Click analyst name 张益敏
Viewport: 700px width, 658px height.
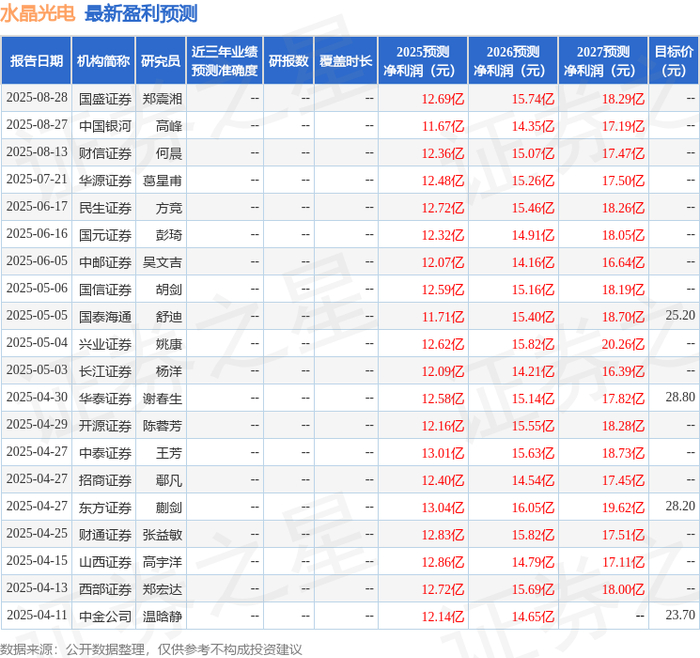[162, 534]
